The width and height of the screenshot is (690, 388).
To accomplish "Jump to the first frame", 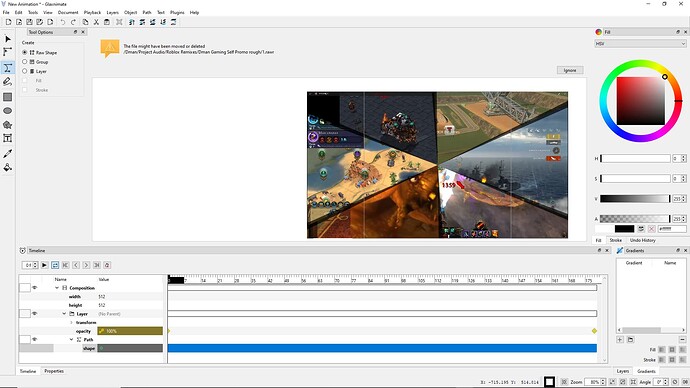I will (66, 265).
